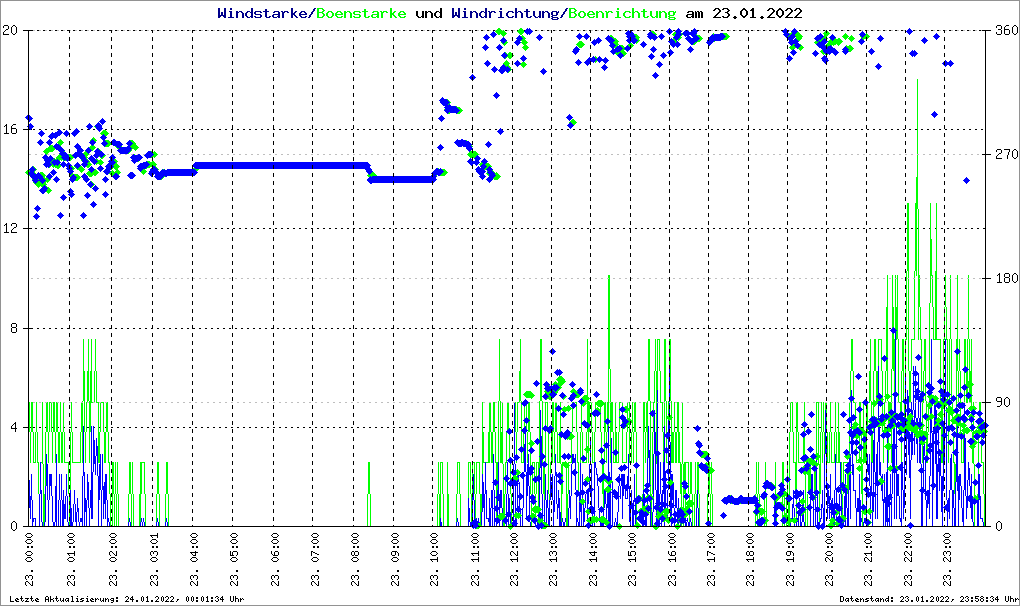
Task: Click the time label '23. 14:00'
Action: 593,559
